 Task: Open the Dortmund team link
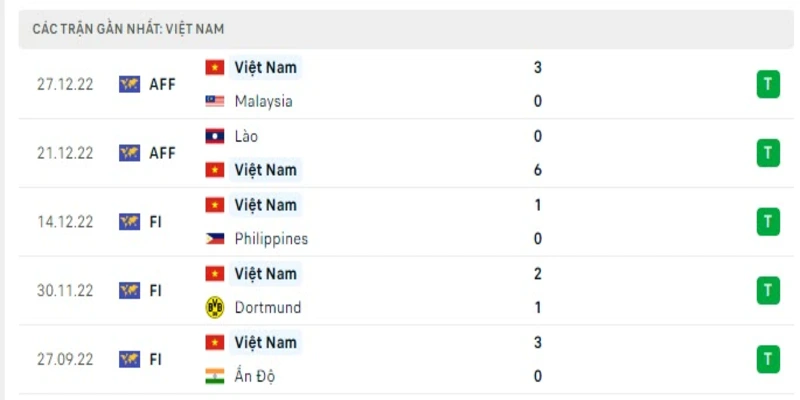[267, 307]
